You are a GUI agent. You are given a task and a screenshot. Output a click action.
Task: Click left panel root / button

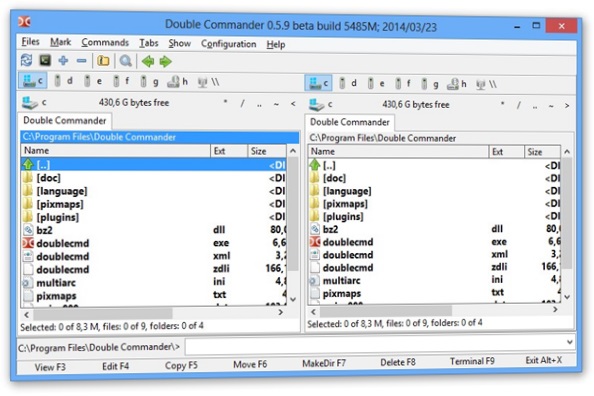pyautogui.click(x=242, y=103)
